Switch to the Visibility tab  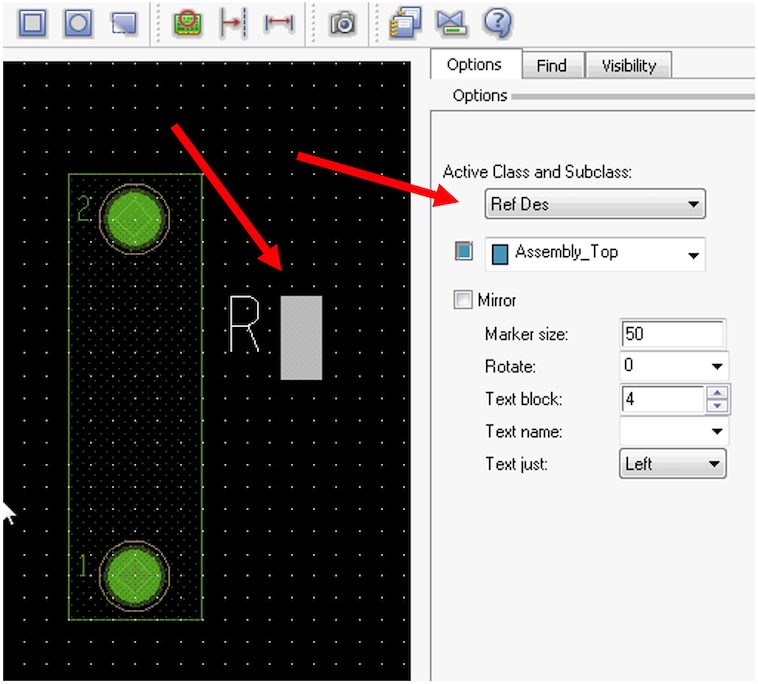pyautogui.click(x=628, y=66)
